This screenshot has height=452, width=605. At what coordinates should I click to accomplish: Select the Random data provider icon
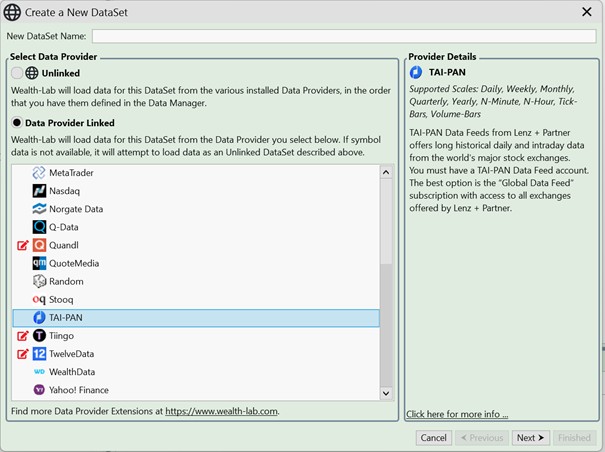point(39,281)
